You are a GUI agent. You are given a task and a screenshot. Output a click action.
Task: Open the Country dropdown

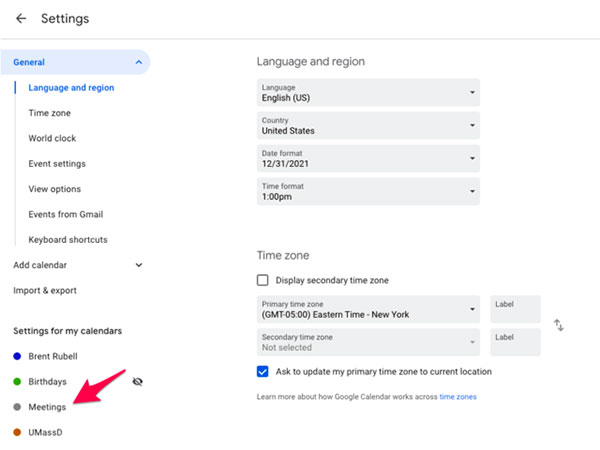367,126
